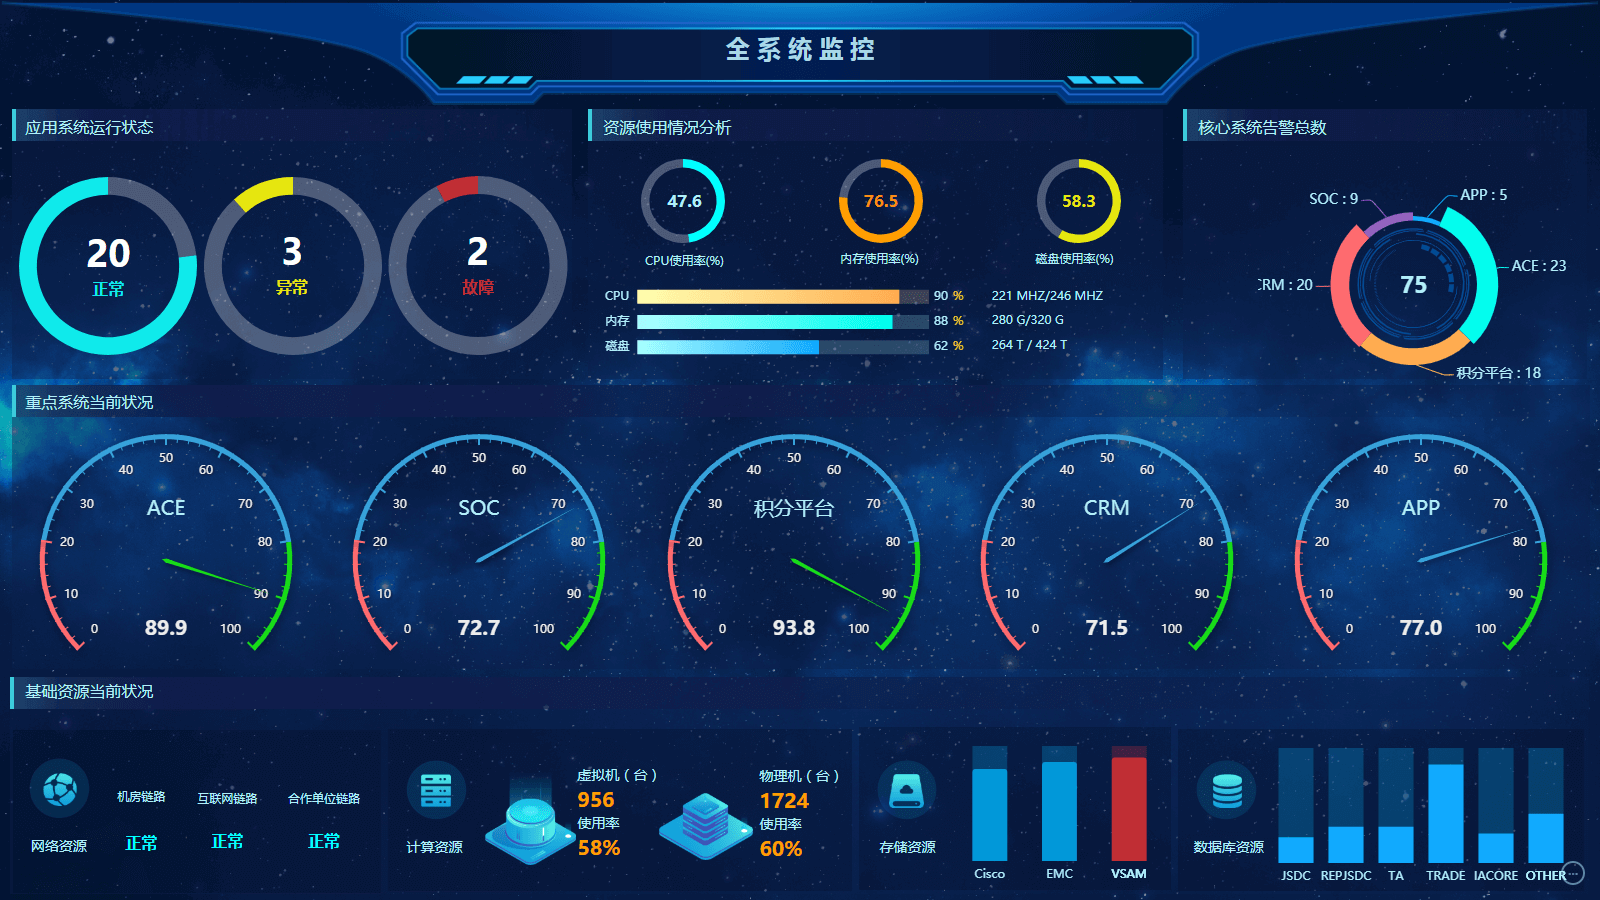Click the 互联网链路 status label
The width and height of the screenshot is (1600, 900).
227,798
